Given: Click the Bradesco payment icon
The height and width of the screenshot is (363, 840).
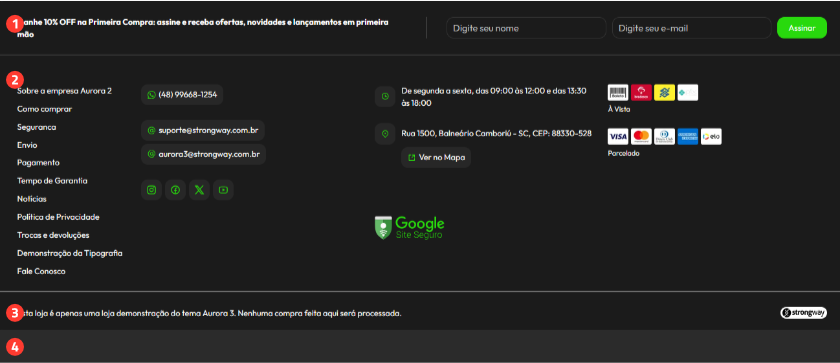Looking at the screenshot, I should click(x=641, y=93).
